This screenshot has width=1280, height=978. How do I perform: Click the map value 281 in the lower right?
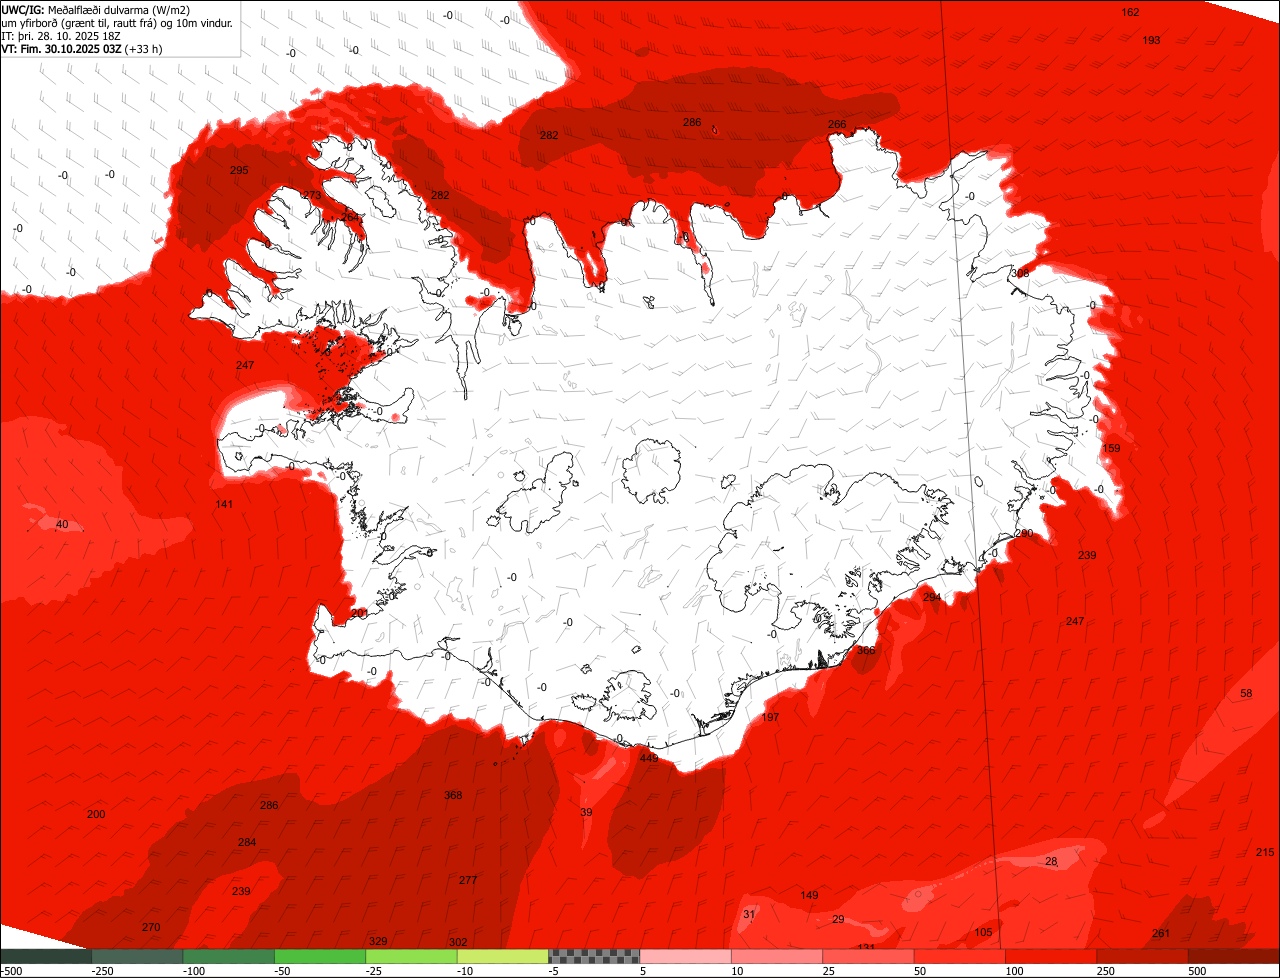1161,933
